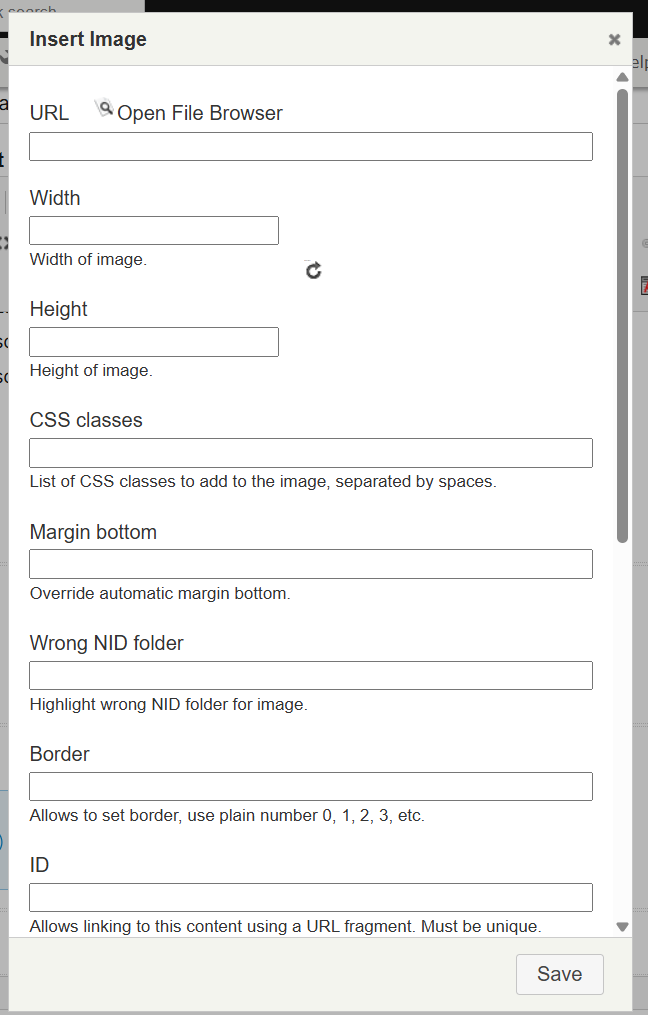Focus the Width input field
Image resolution: width=648 pixels, height=1015 pixels.
153,230
